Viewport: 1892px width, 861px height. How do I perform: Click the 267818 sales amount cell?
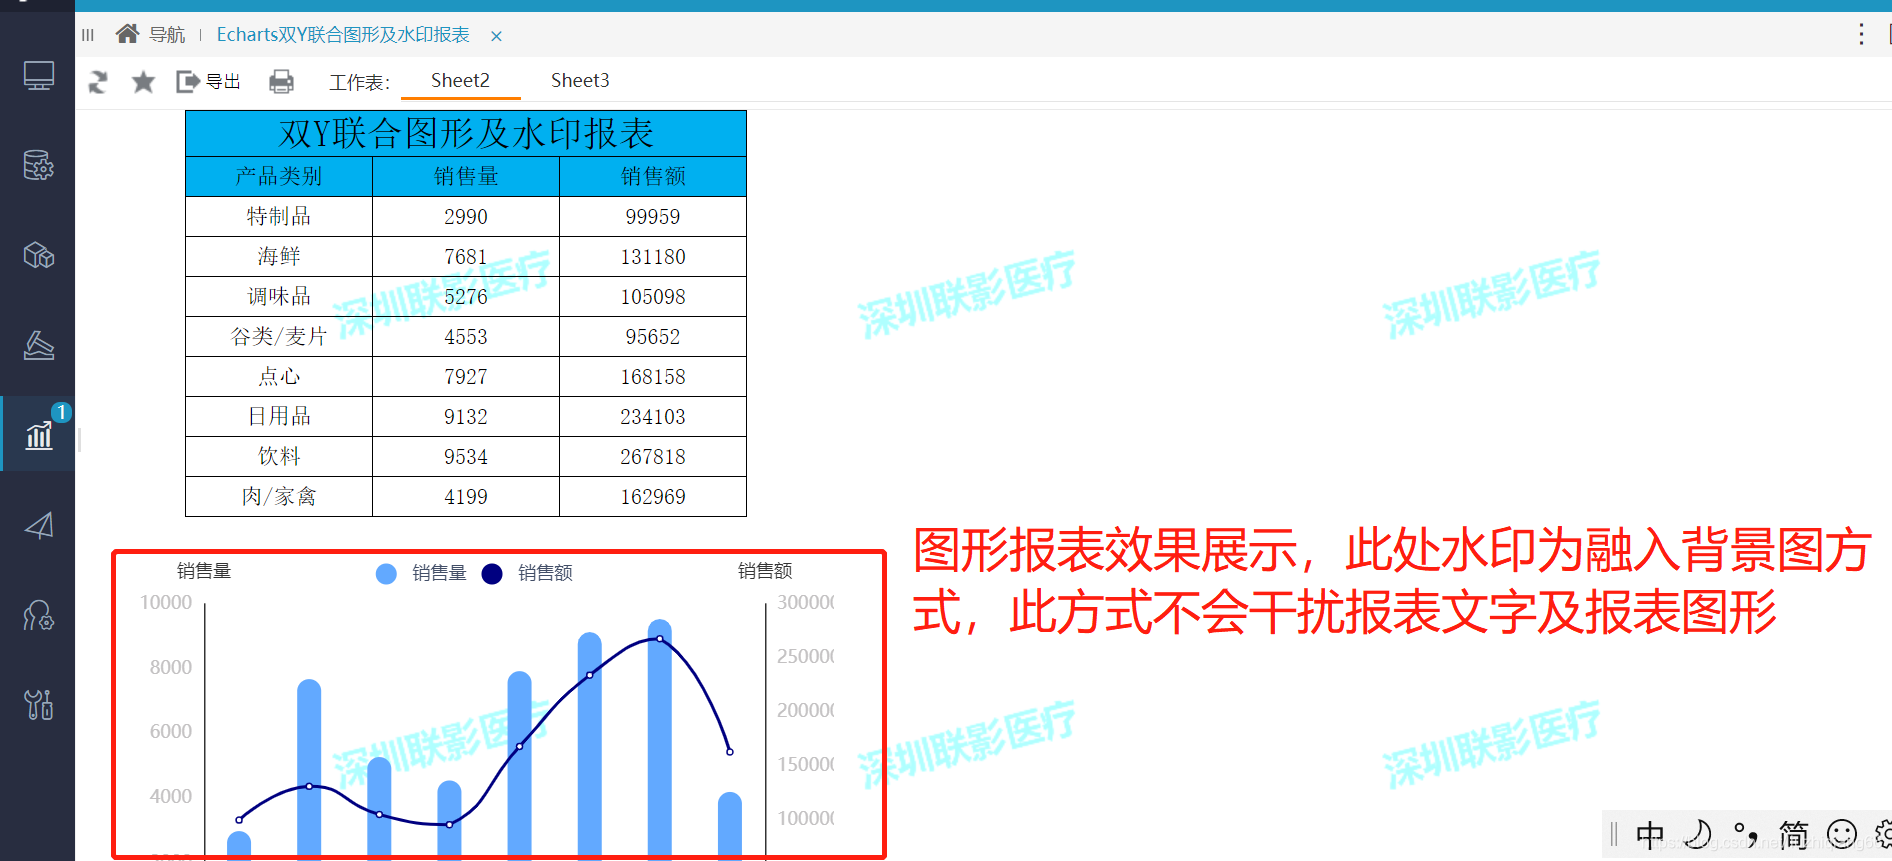(x=653, y=456)
